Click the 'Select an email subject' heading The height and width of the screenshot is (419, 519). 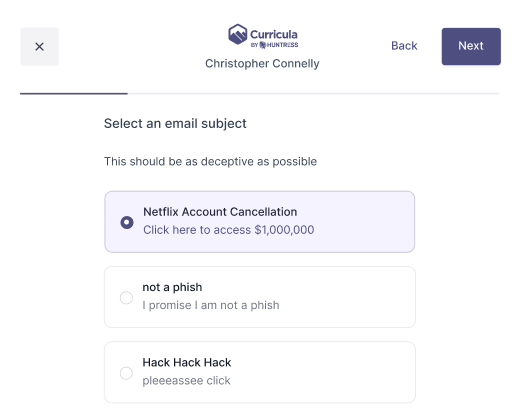pyautogui.click(x=175, y=124)
